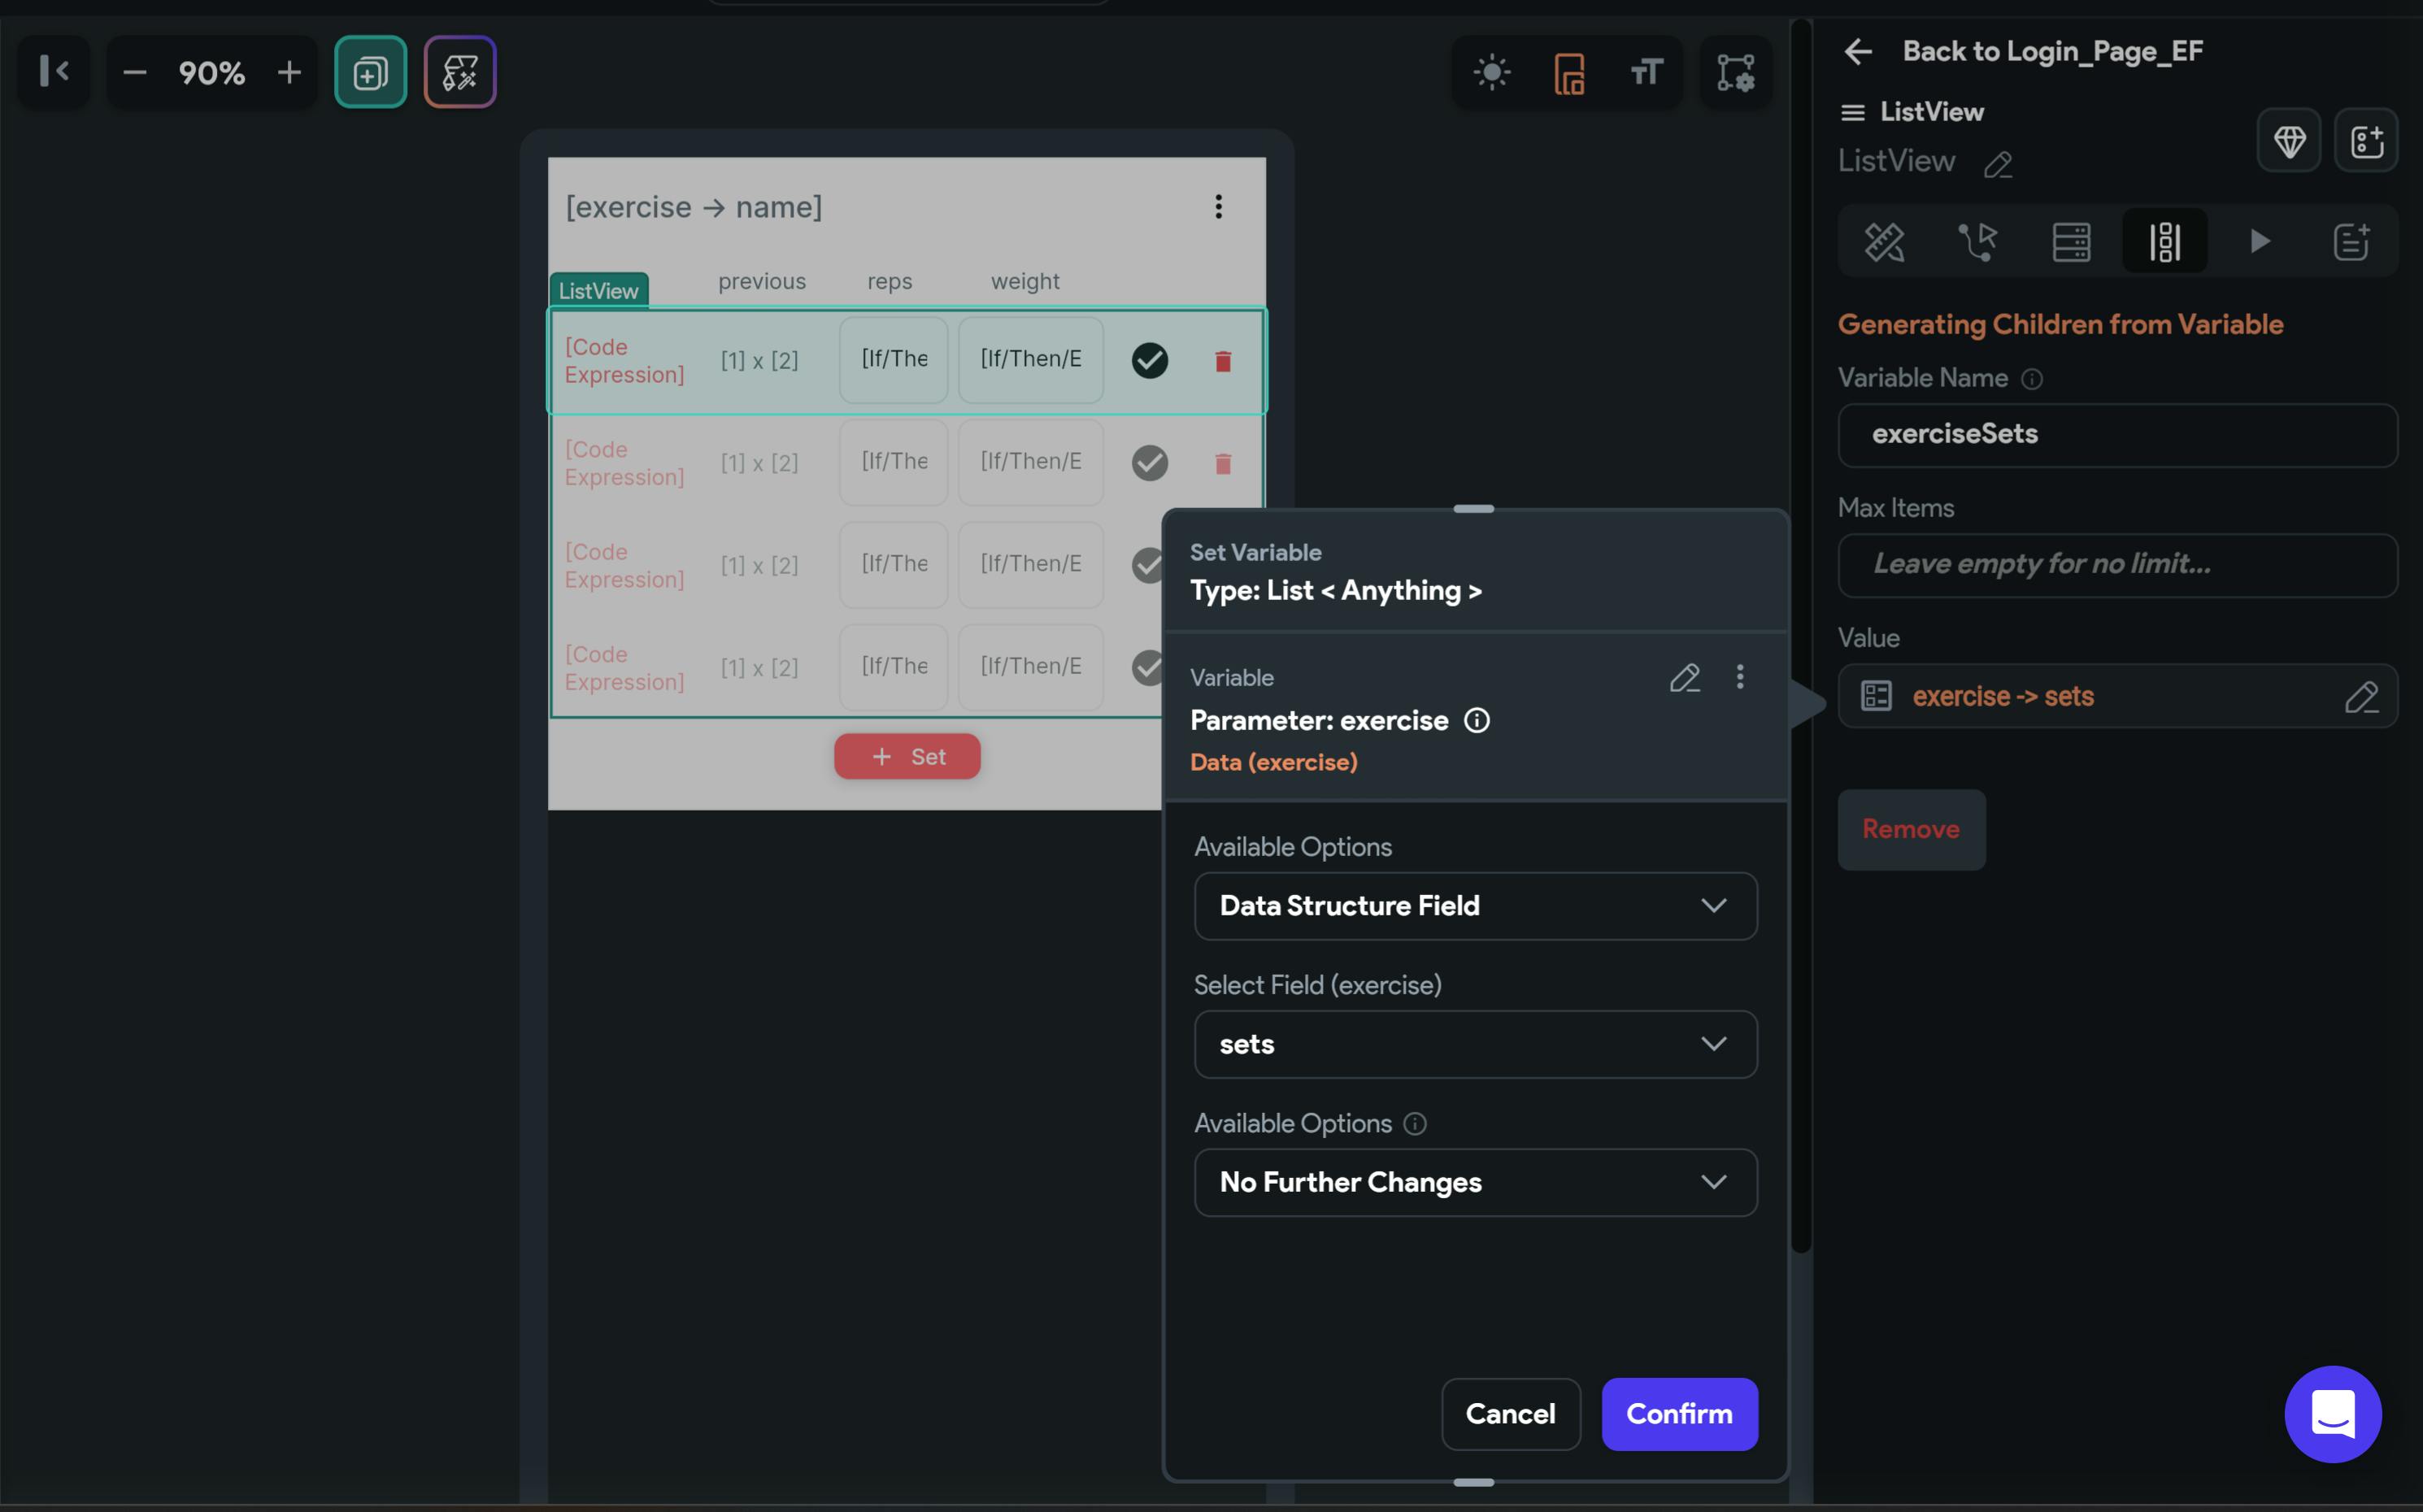Screen dimensions: 2423x1512
Task: Open the AI generate magic icon
Action: [x=460, y=72]
